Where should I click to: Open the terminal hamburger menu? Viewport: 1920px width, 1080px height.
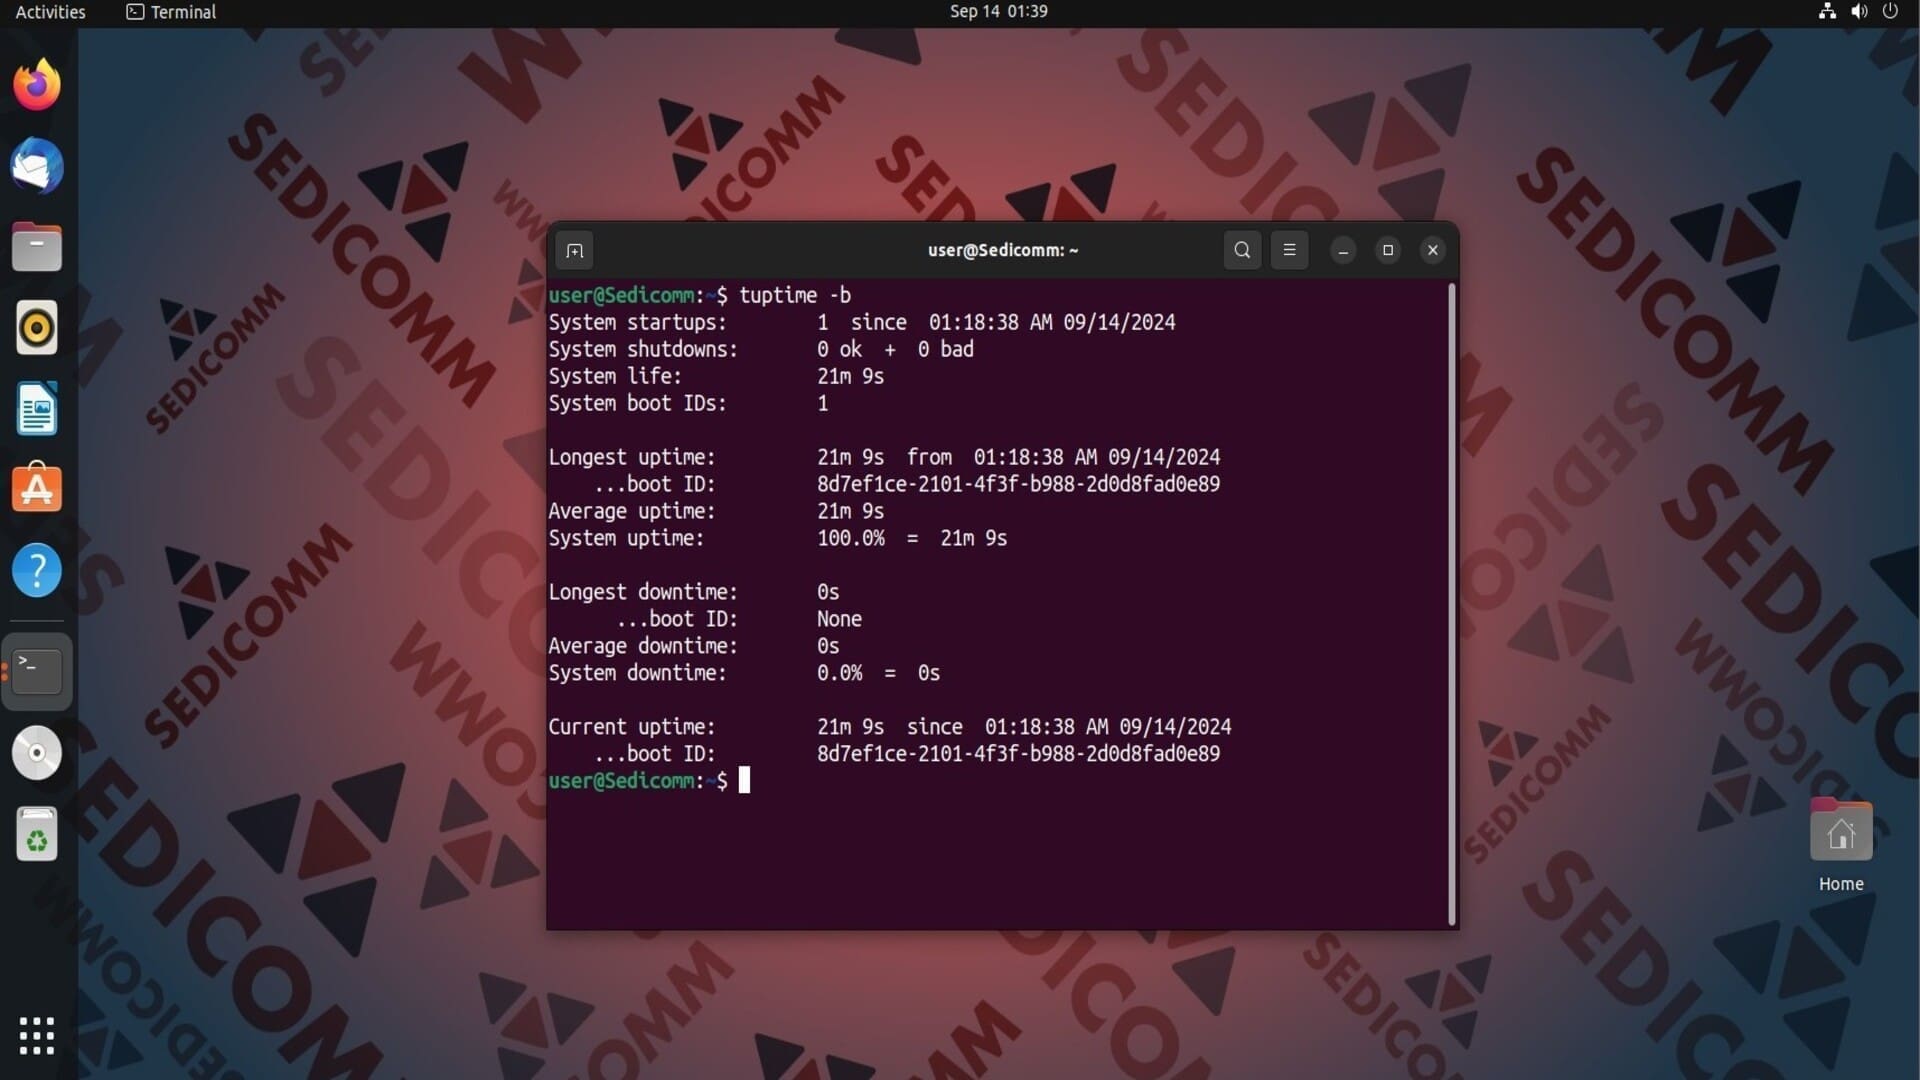[x=1289, y=250]
